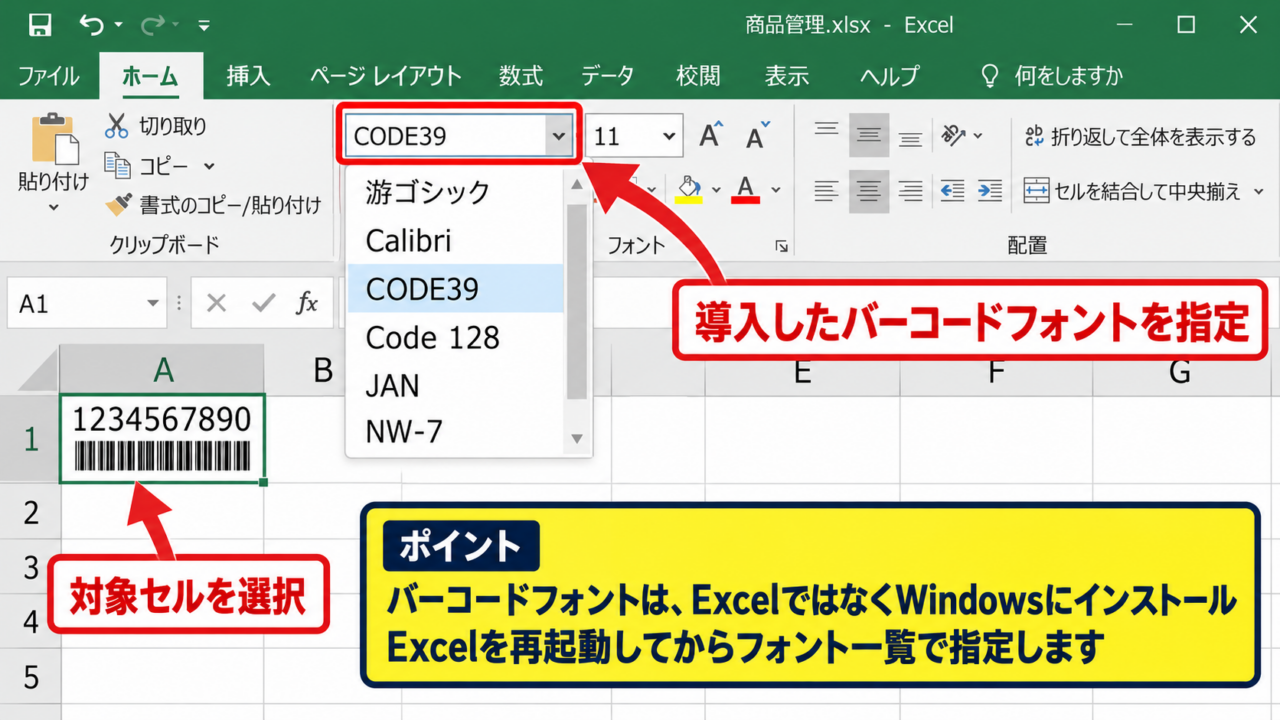The height and width of the screenshot is (720, 1280).
Task: Click the Undo arrow icon
Action: [x=91, y=24]
